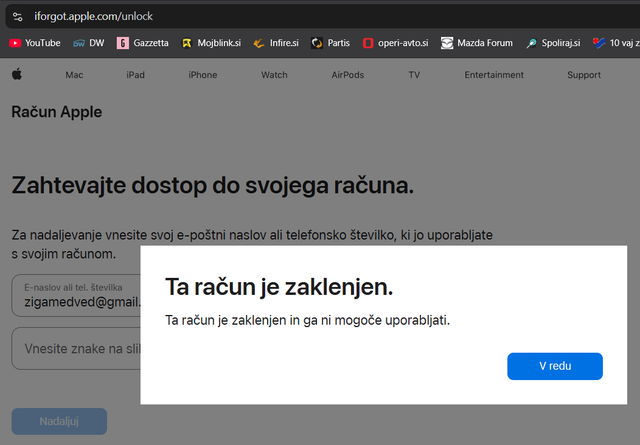Open the YouTube bookmark icon
The image size is (640, 445).
point(15,43)
